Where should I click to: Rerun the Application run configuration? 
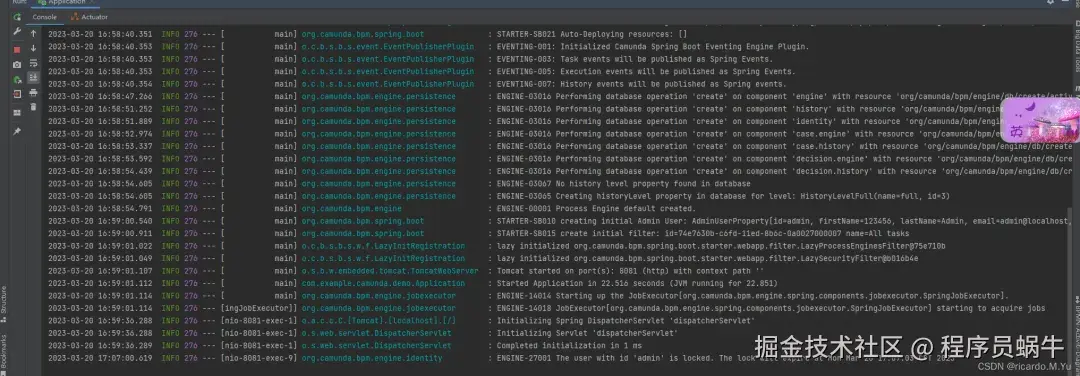[x=17, y=17]
